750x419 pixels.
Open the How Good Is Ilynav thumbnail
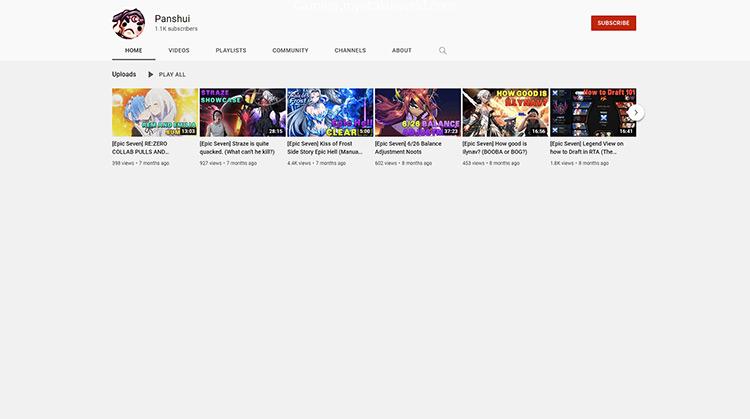pos(505,112)
